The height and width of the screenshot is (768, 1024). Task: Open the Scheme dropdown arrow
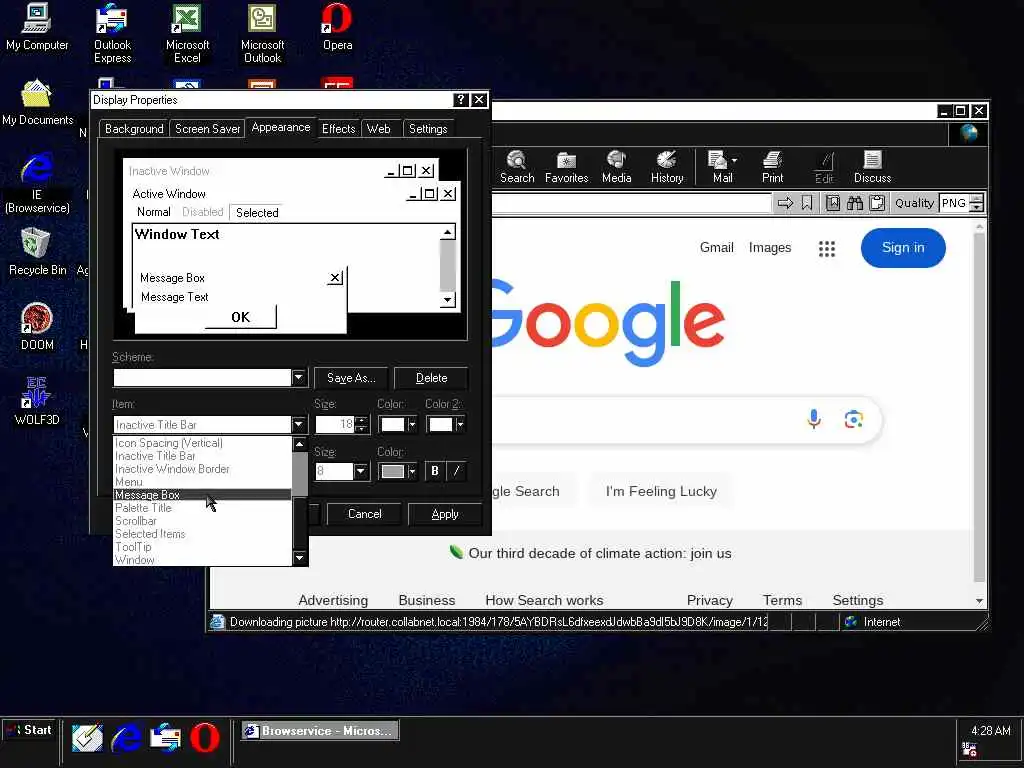click(298, 377)
